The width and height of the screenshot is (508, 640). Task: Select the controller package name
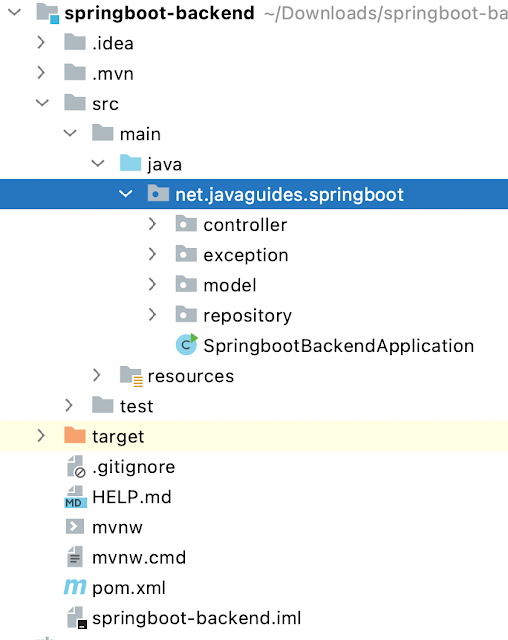click(245, 225)
